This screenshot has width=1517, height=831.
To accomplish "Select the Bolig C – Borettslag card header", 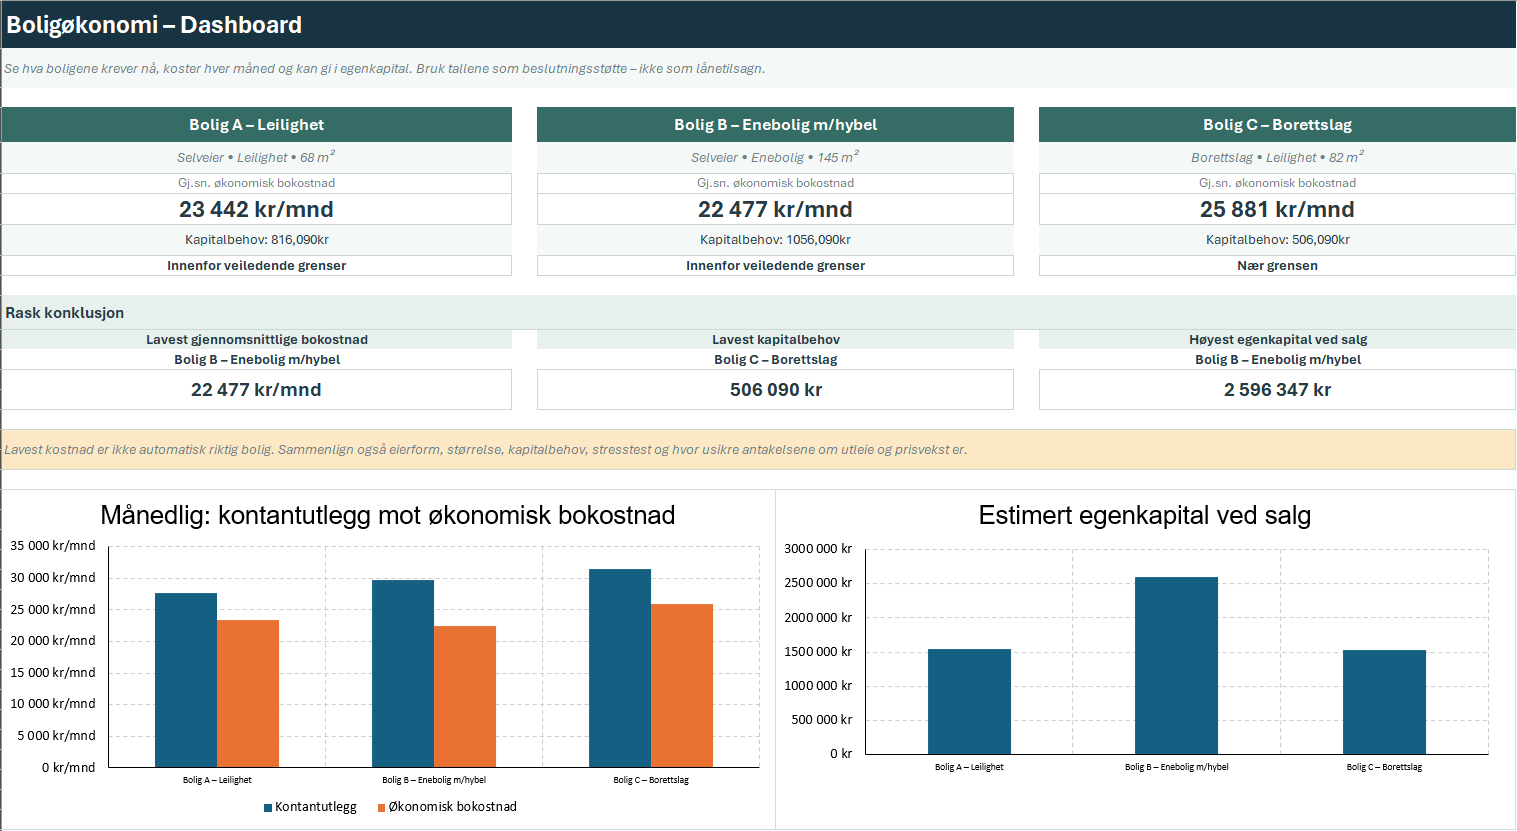I will pos(1277,125).
